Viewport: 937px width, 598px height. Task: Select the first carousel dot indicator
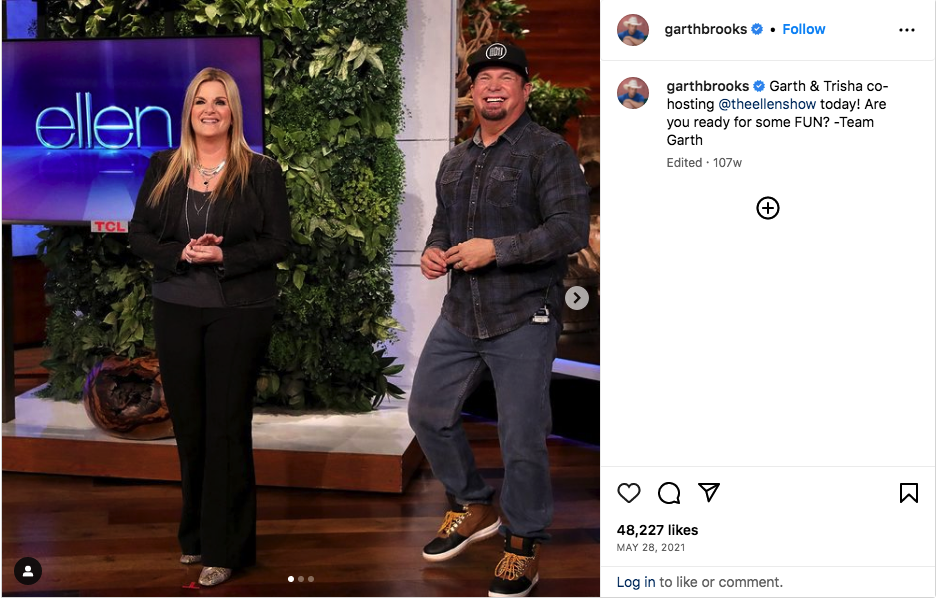point(291,579)
